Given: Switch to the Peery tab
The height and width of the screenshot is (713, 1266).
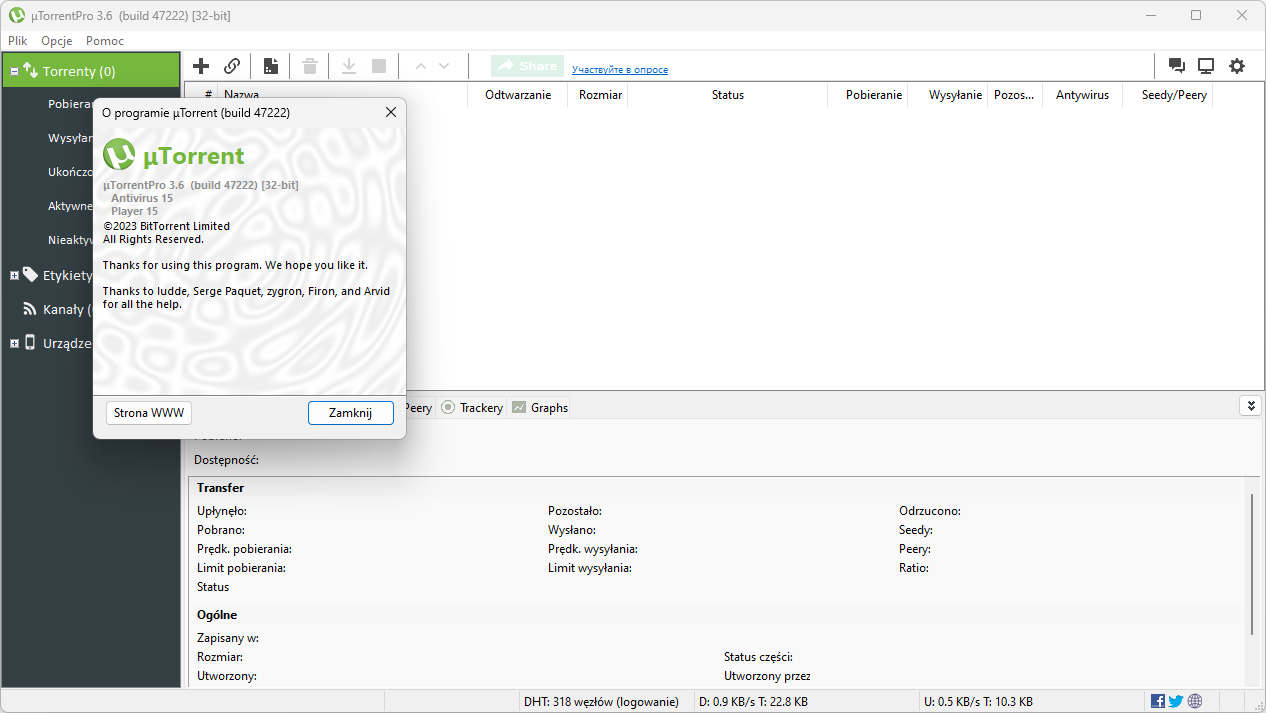Looking at the screenshot, I should click(418, 407).
